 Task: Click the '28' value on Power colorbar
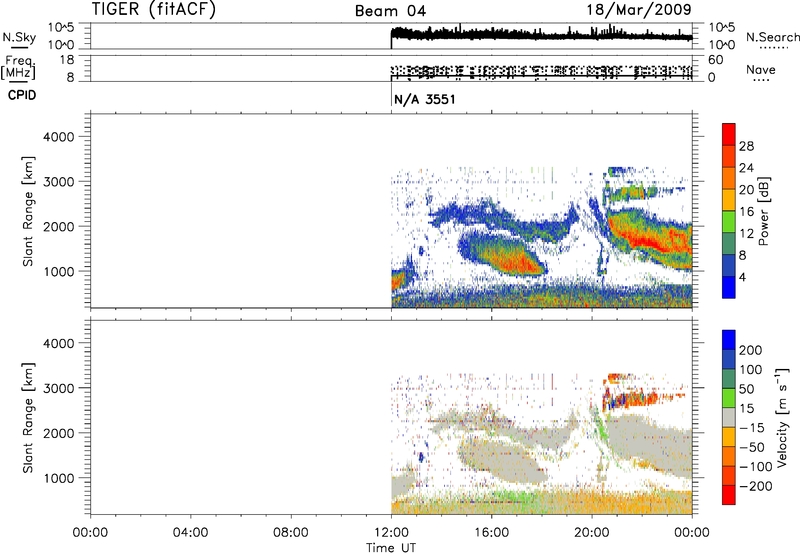pyautogui.click(x=746, y=146)
